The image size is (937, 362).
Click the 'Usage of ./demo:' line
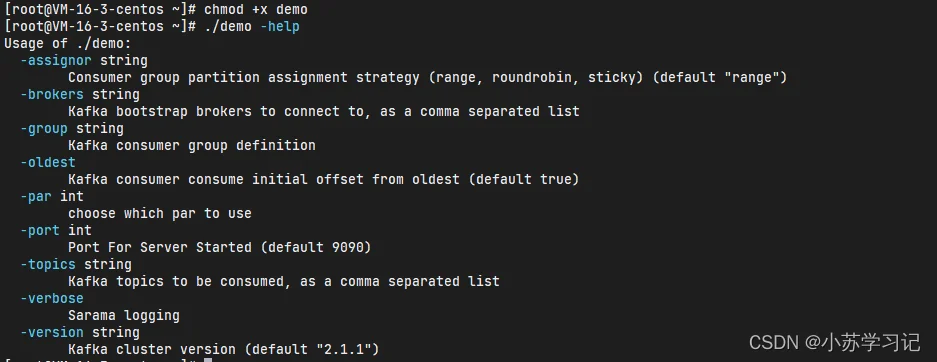(x=68, y=44)
